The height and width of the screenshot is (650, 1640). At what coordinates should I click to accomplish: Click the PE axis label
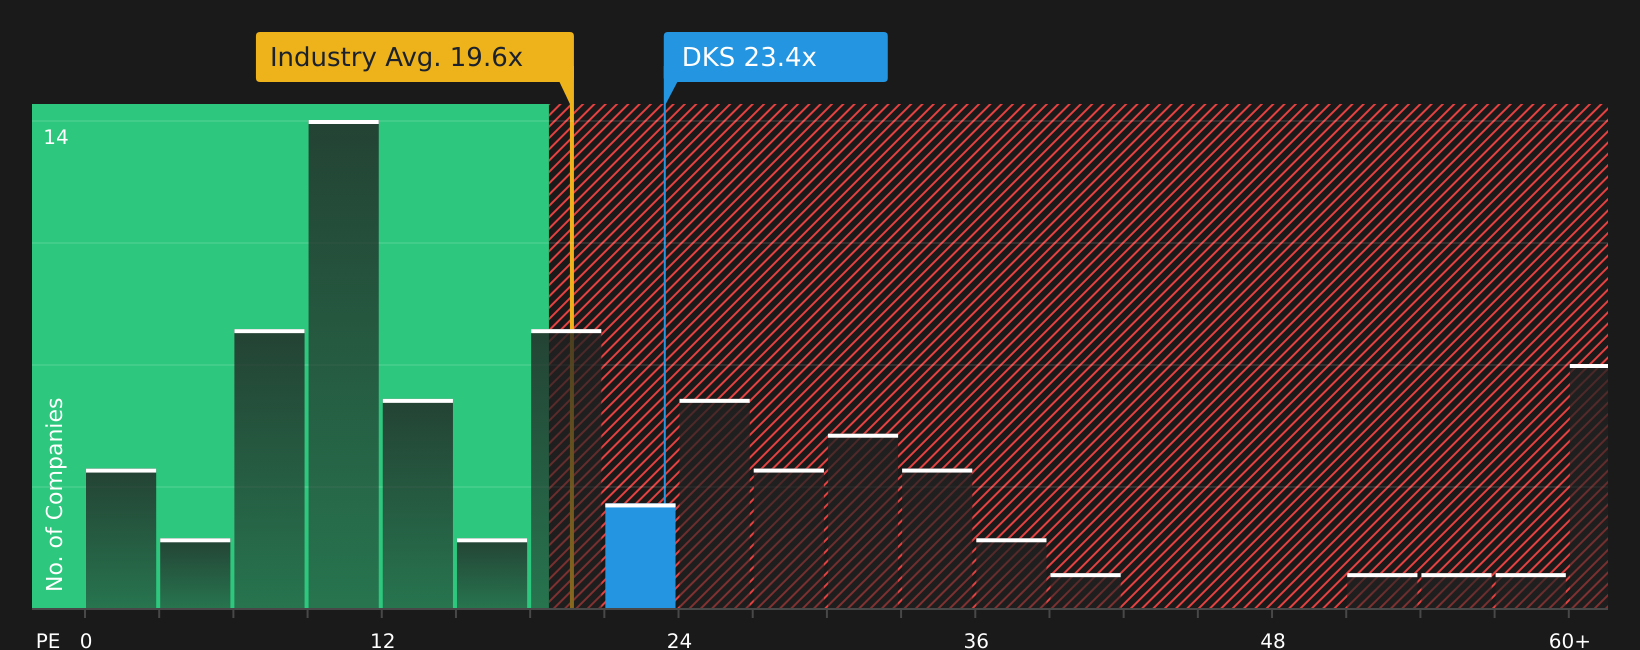[48, 641]
